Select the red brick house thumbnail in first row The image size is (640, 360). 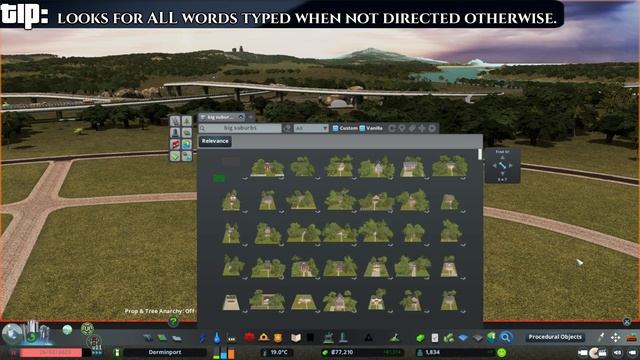pos(267,167)
